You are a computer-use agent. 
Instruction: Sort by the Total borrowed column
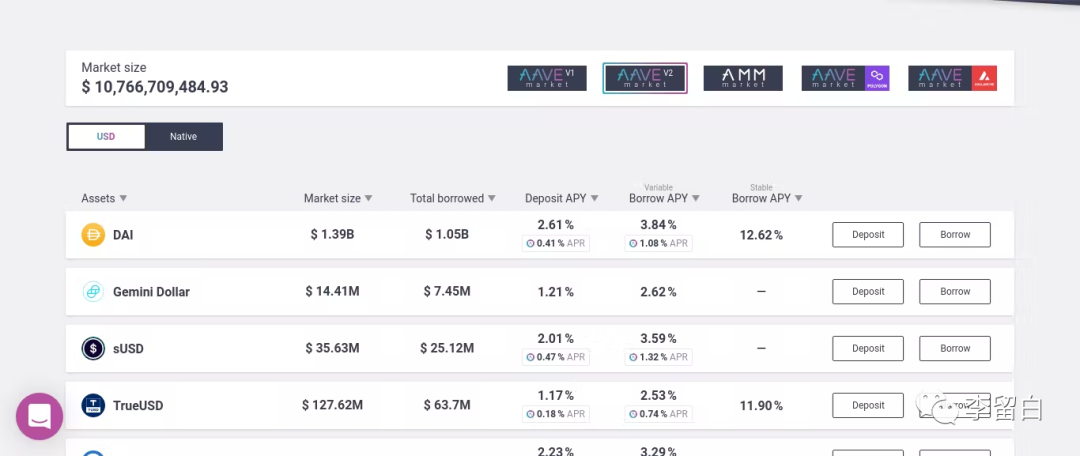point(453,198)
